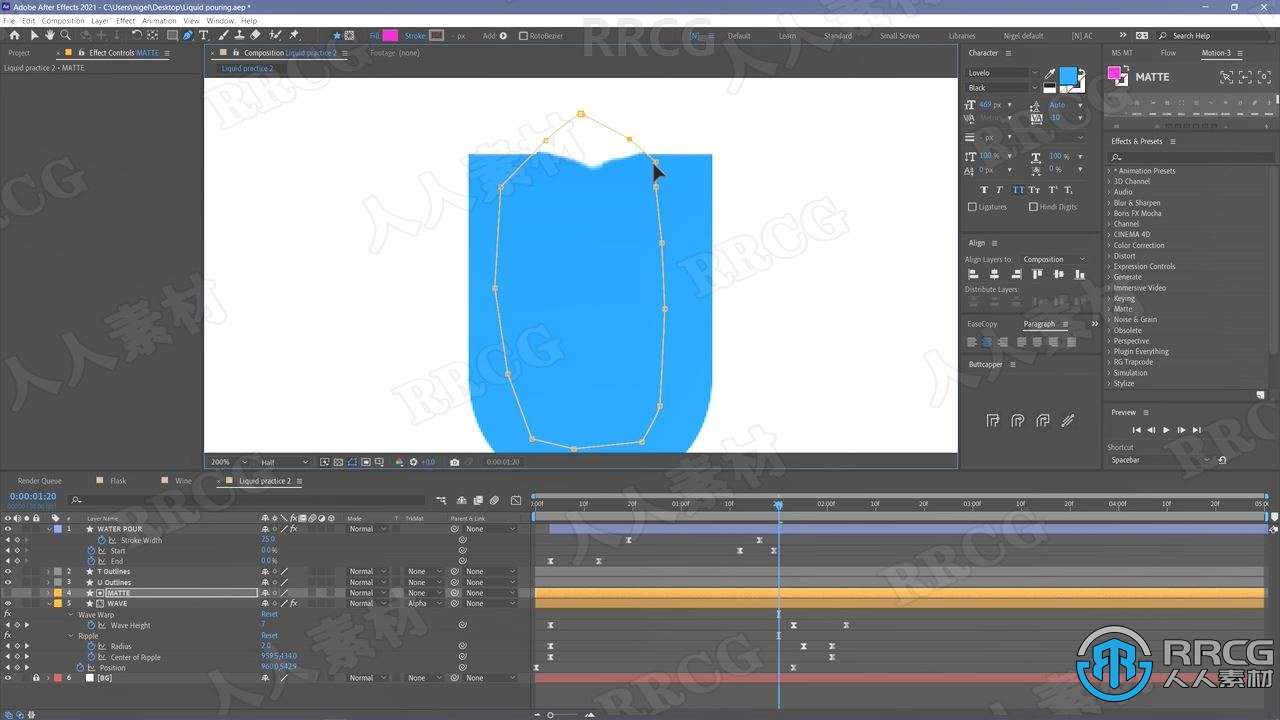Image resolution: width=1280 pixels, height=720 pixels.
Task: Enable the RotoBezier checkbox
Action: tap(523, 35)
